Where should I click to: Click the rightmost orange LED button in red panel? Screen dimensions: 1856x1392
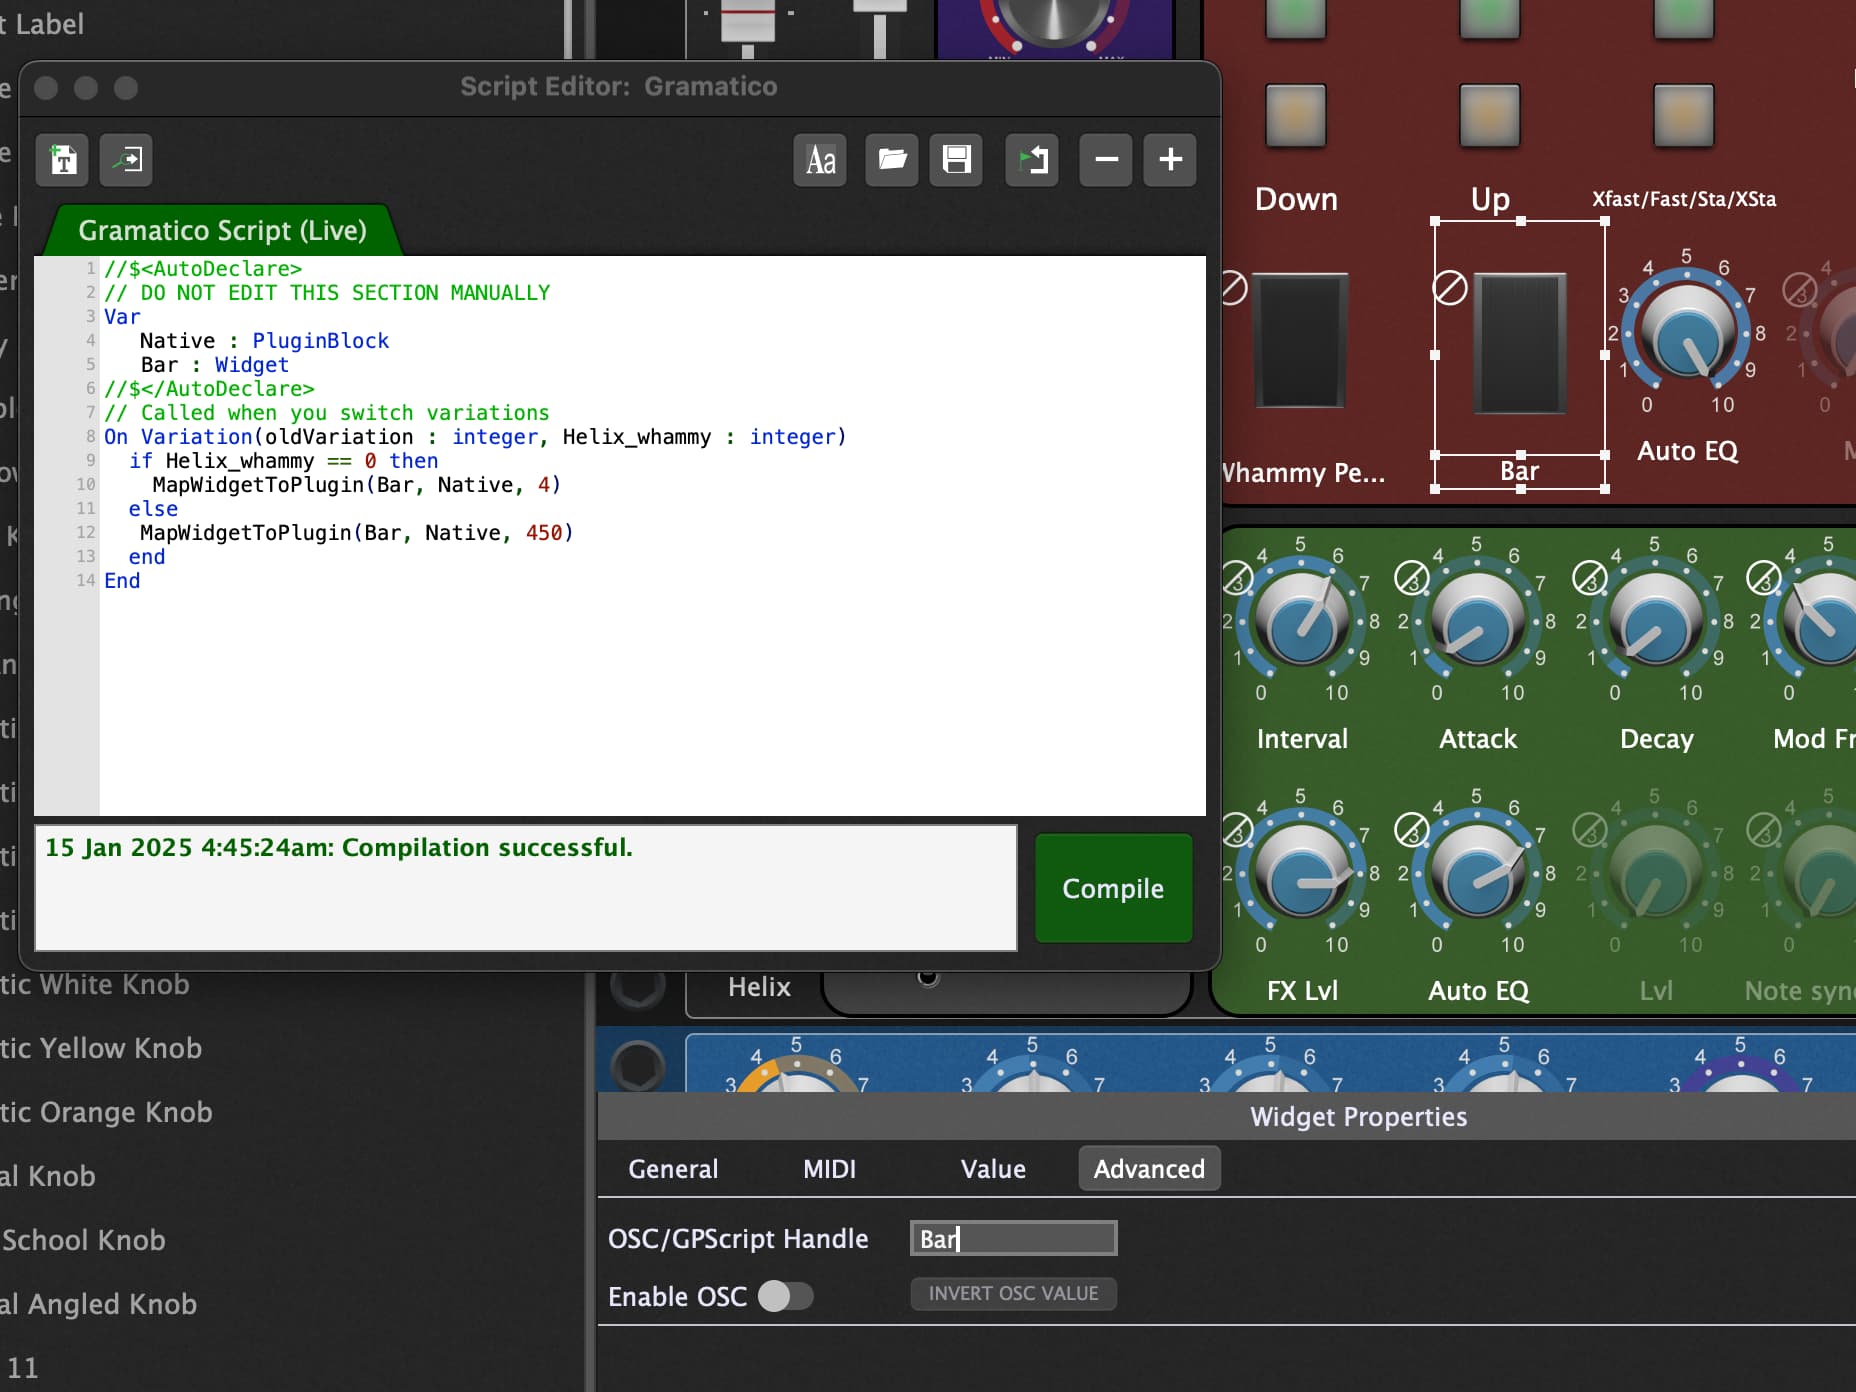pos(1683,115)
